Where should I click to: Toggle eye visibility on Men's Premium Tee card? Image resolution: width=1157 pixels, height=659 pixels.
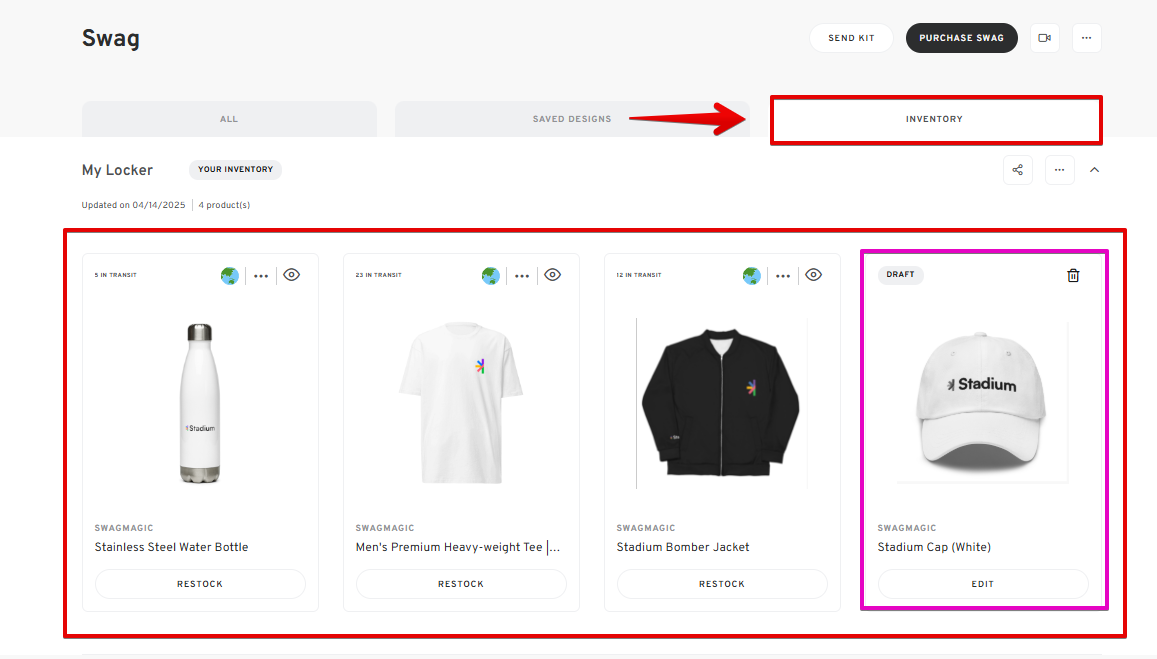[553, 275]
